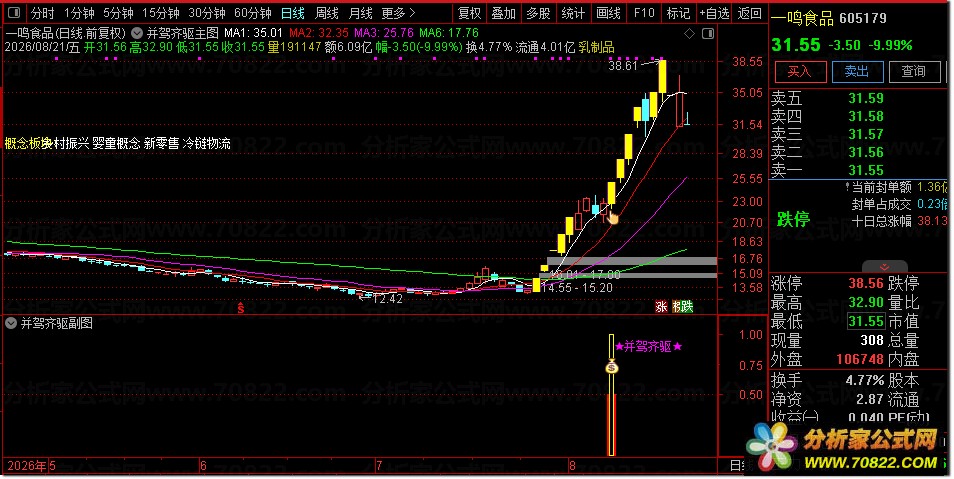Click month 7 on the time axis
This screenshot has width=954, height=479.
(x=379, y=466)
